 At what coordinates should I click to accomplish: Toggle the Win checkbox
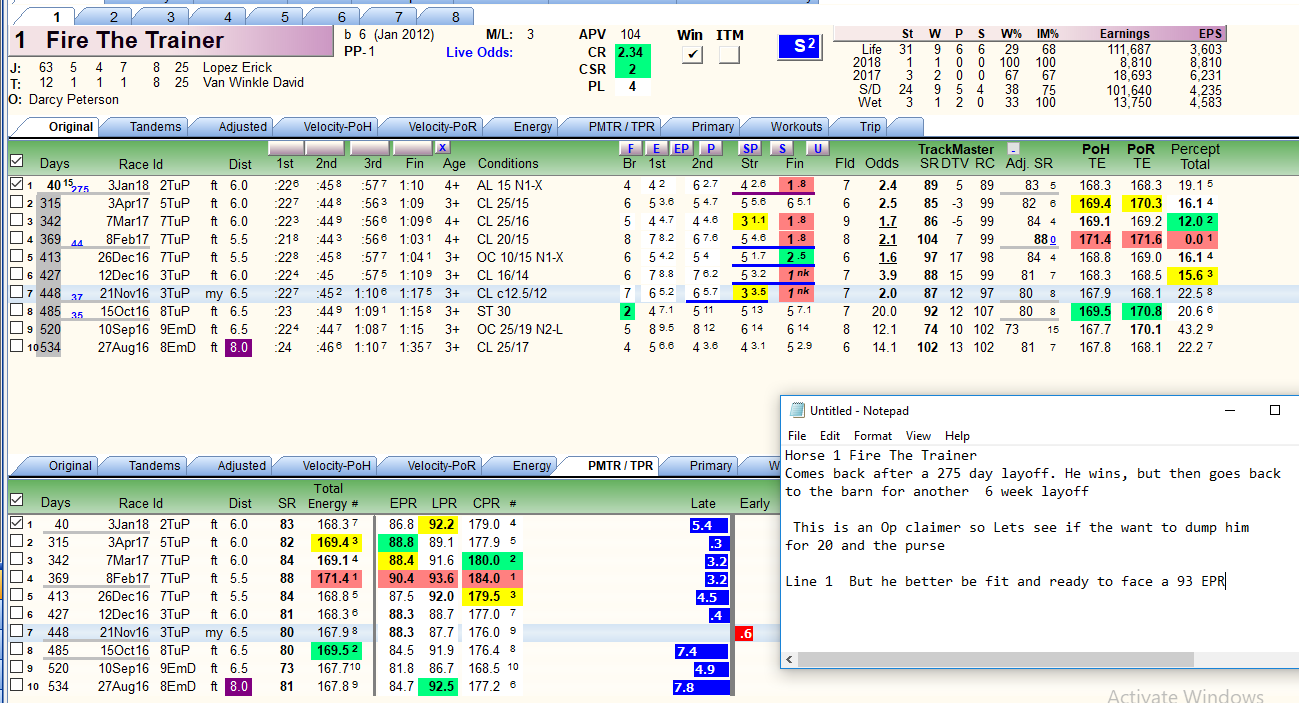pos(691,55)
